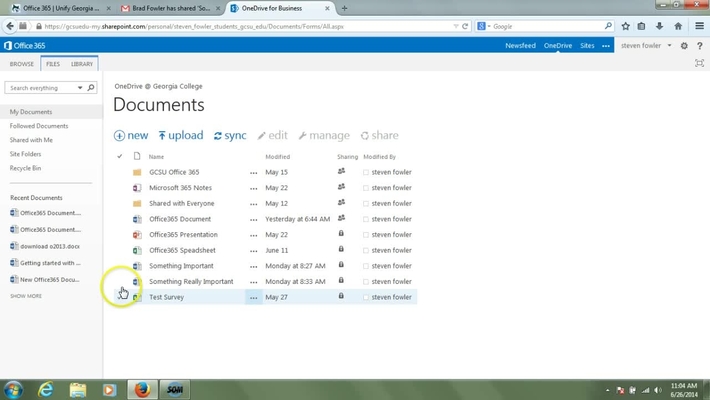Switch to the LIBRARY ribbon tab

(82, 64)
